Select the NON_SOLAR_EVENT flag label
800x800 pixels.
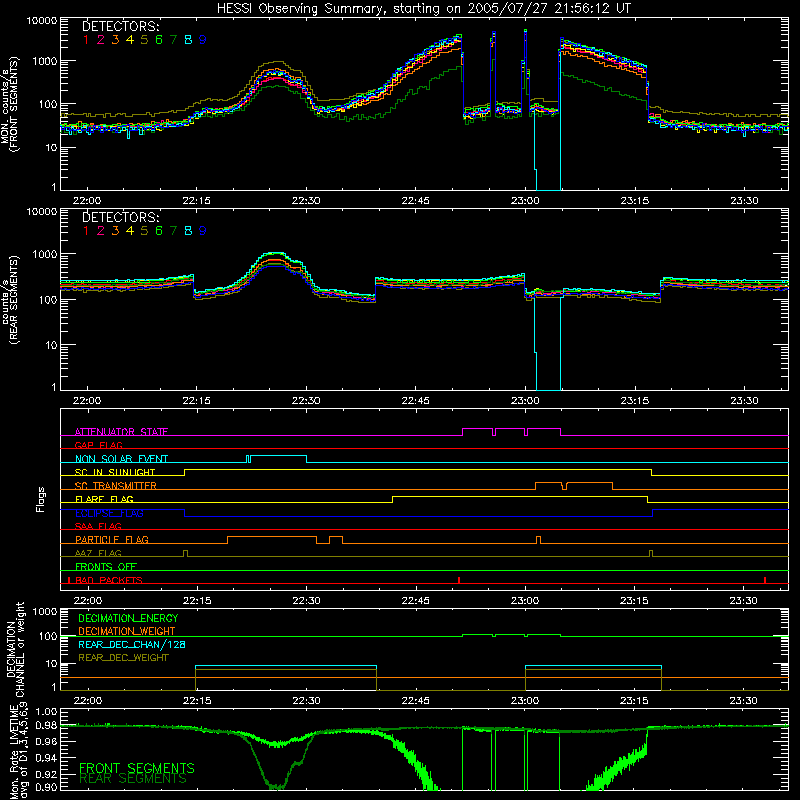point(121,459)
